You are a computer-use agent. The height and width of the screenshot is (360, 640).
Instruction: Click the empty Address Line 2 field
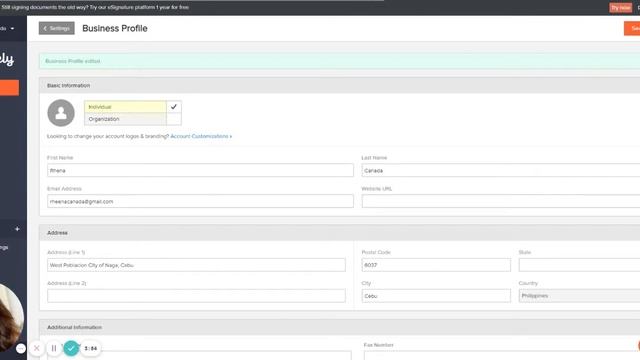[196, 296]
